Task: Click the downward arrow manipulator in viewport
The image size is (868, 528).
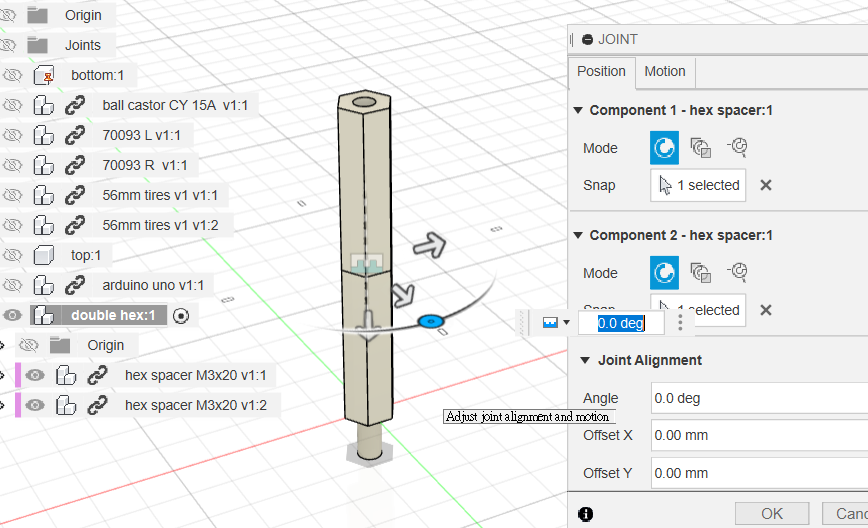Action: [x=367, y=325]
